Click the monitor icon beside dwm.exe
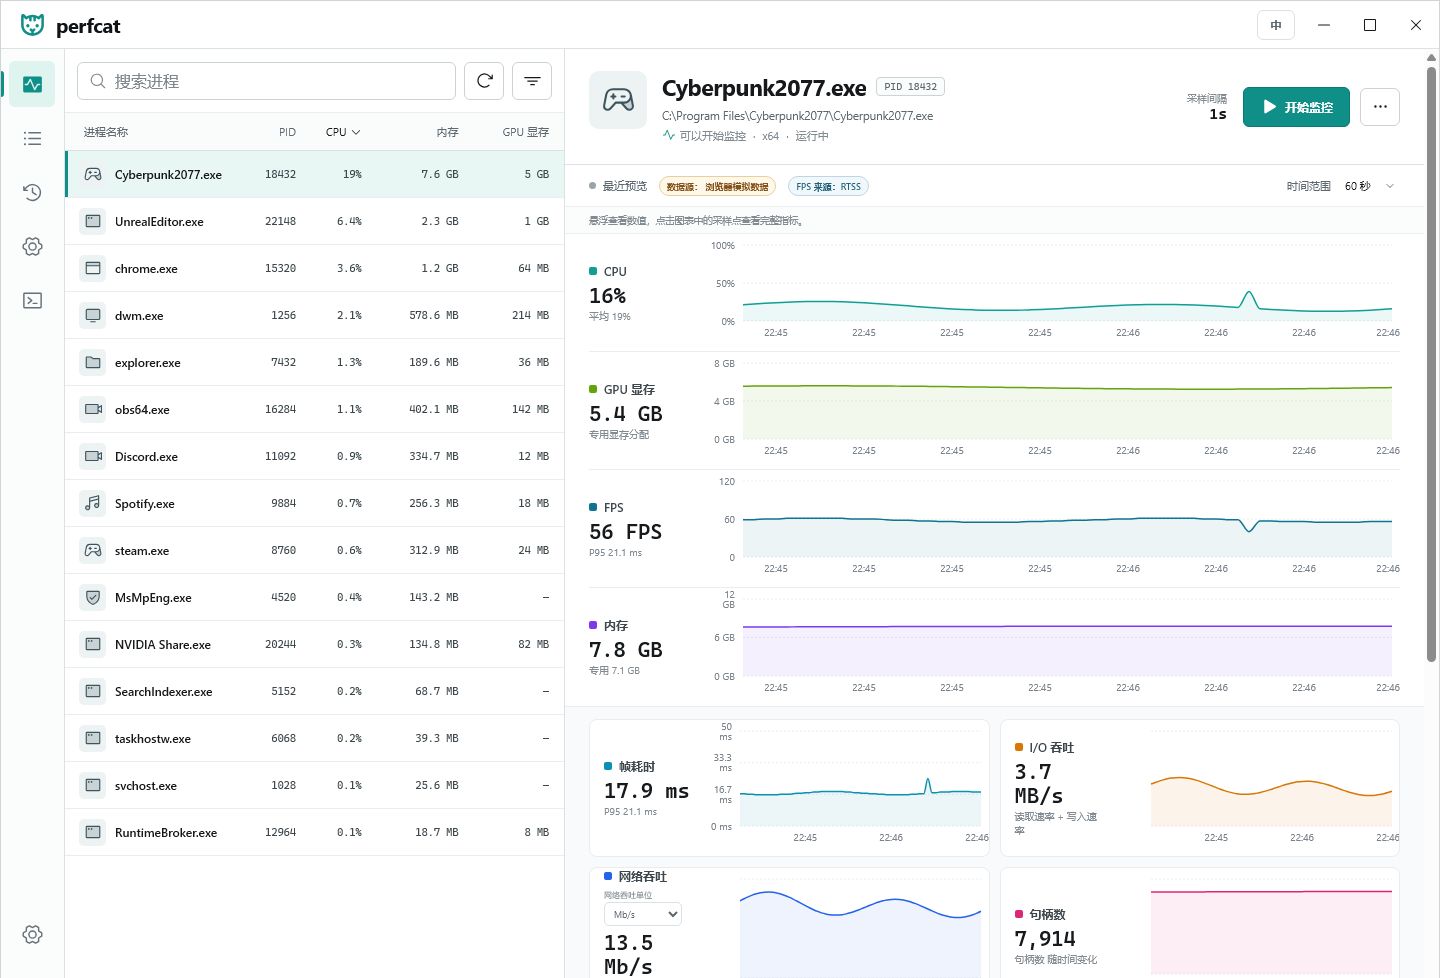The width and height of the screenshot is (1440, 978). [93, 315]
